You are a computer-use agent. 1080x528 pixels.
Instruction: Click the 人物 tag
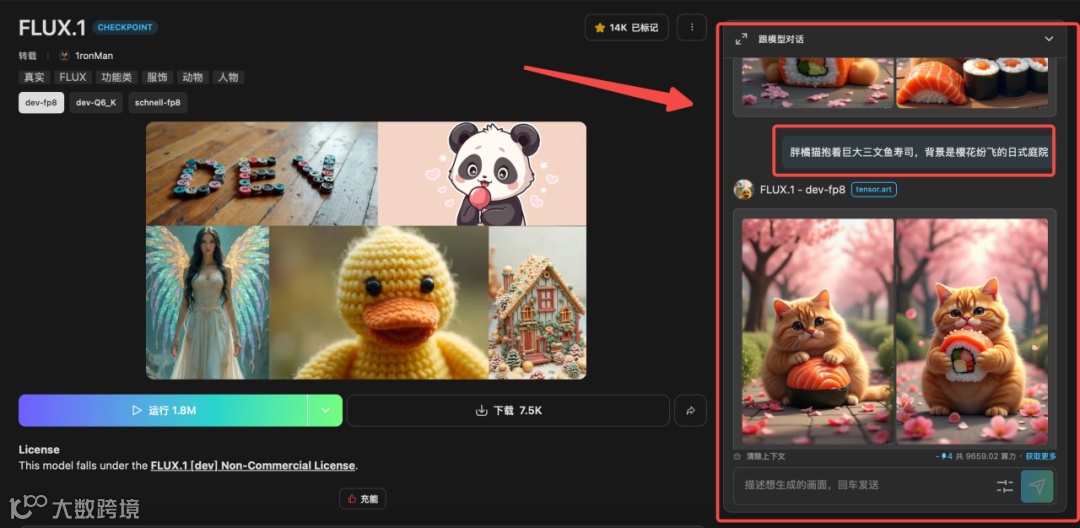tap(228, 77)
